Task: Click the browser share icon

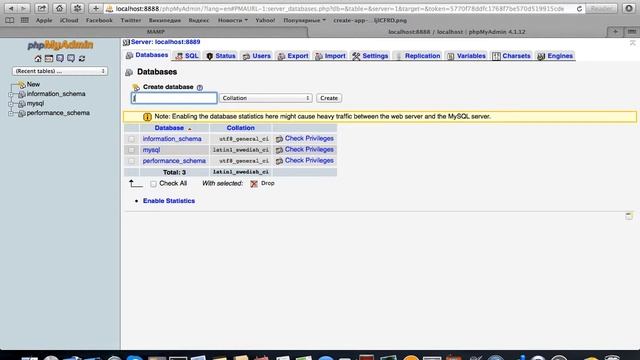Action: coord(42,8)
